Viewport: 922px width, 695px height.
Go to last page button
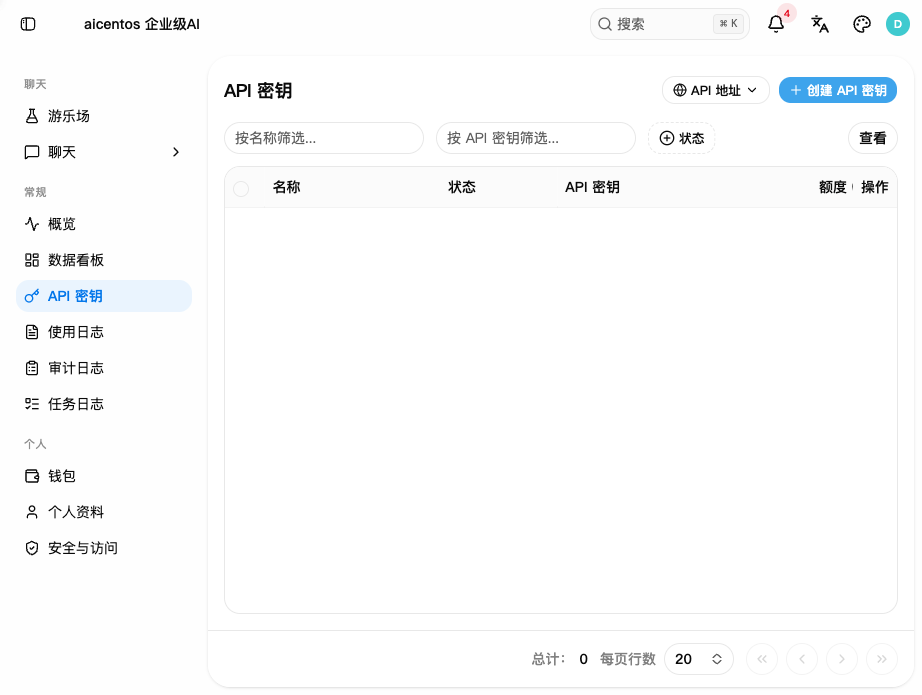[882, 659]
